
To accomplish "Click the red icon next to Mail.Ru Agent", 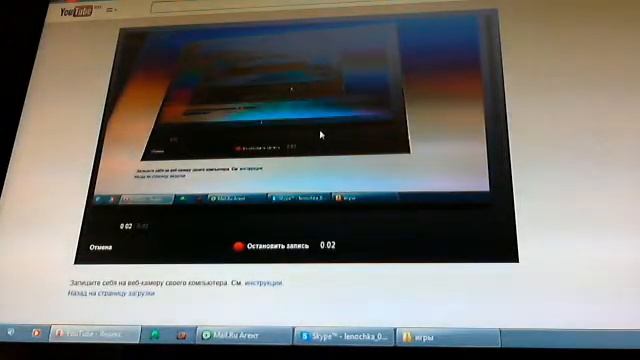I will [x=182, y=336].
